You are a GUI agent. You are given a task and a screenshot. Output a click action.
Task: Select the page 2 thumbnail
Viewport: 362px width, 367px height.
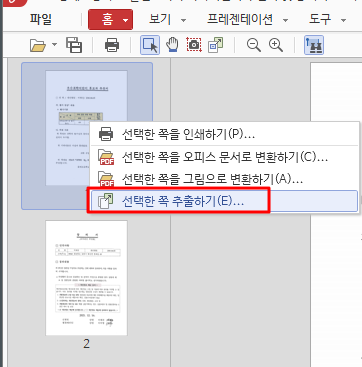point(86,278)
